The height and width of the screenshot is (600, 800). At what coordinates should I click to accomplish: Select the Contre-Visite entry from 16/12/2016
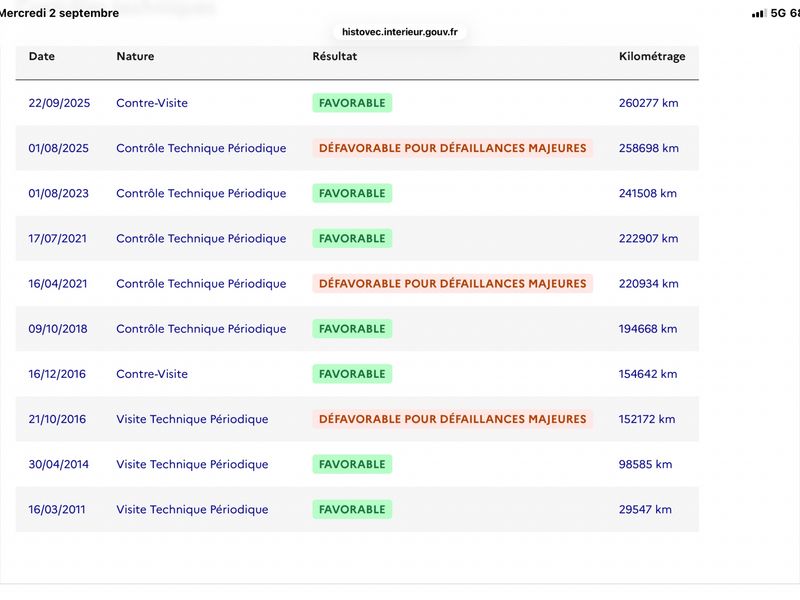coord(152,374)
